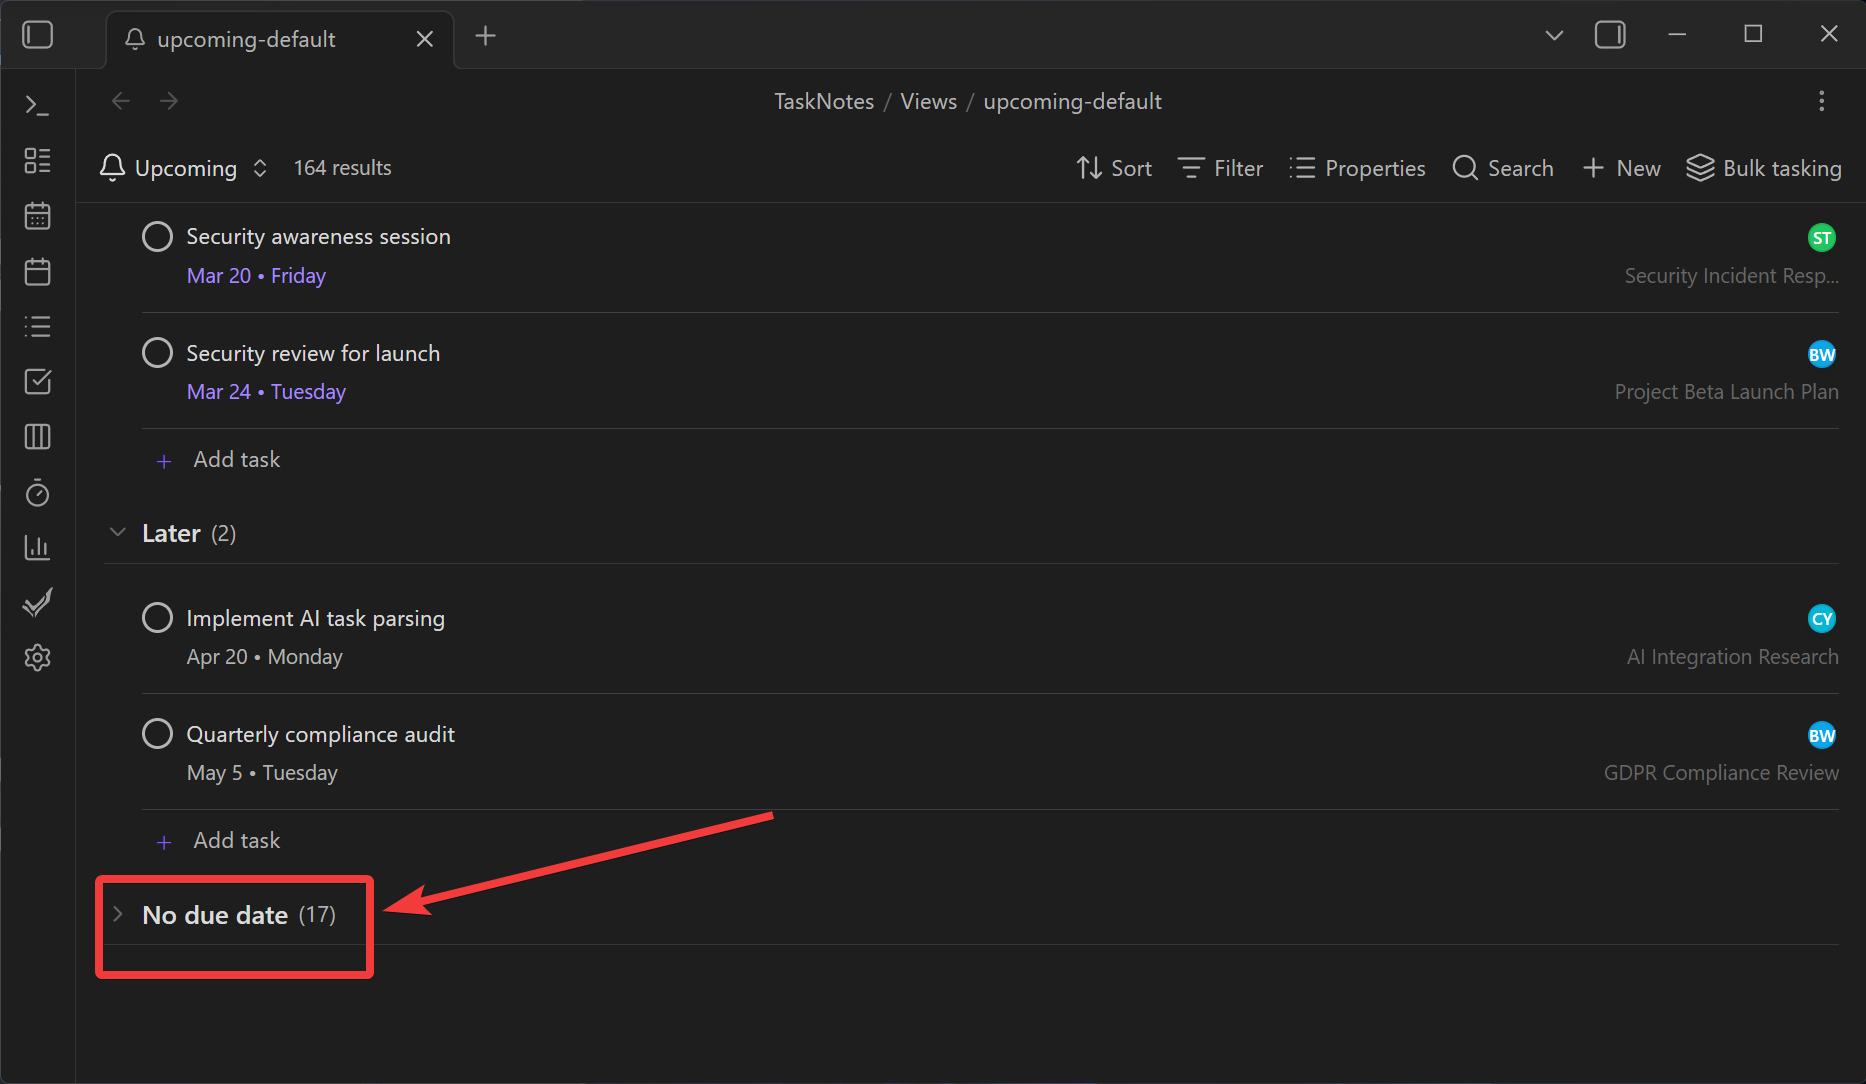Open the Upcoming view switcher dropdown
Viewport: 1866px width, 1084px height.
pos(259,167)
